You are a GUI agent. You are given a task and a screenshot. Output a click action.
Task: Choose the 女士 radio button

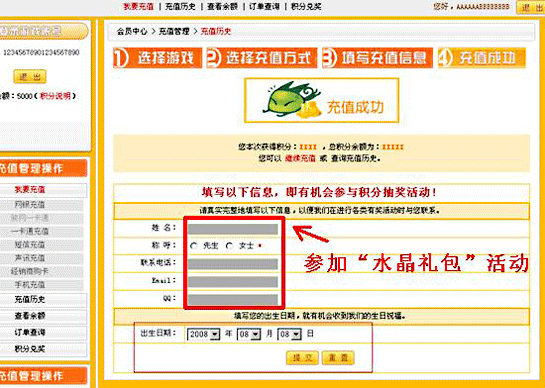coord(229,246)
